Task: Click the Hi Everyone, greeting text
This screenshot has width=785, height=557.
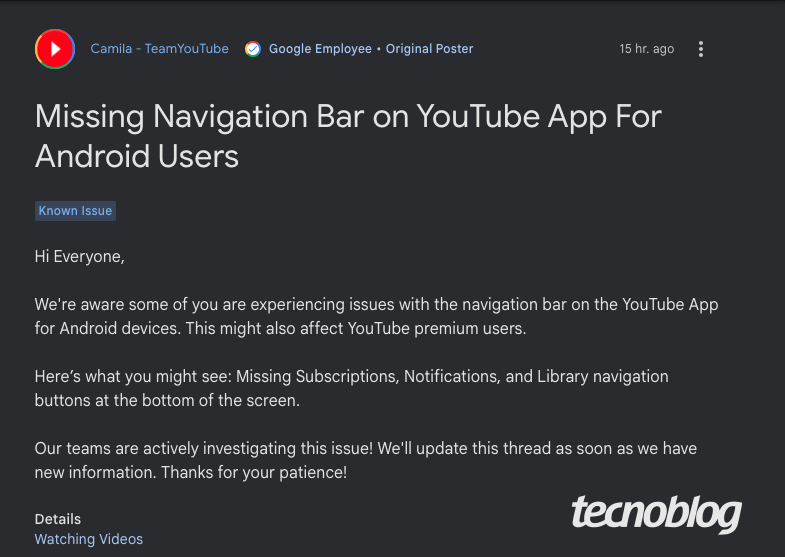Action: click(80, 257)
